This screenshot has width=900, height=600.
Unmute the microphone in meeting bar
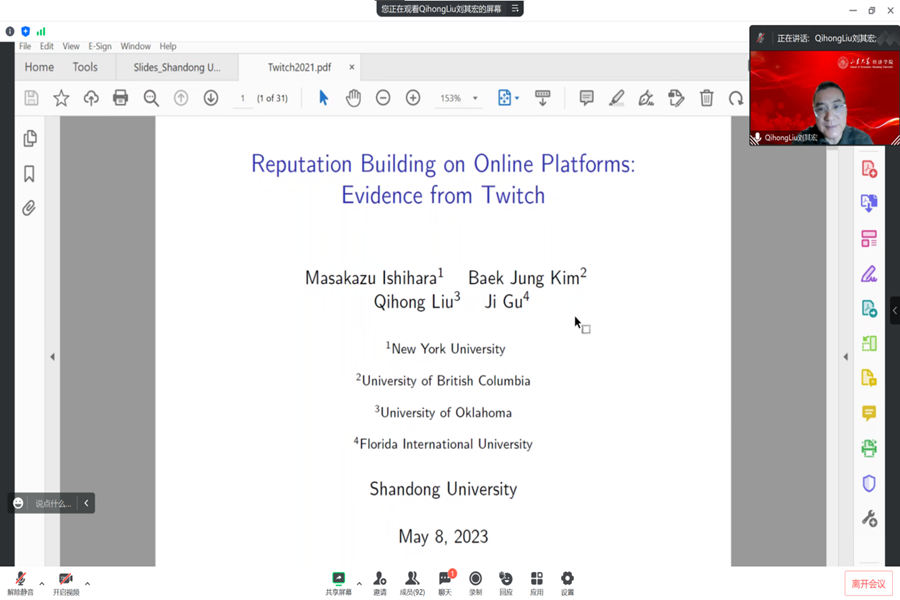pyautogui.click(x=20, y=581)
